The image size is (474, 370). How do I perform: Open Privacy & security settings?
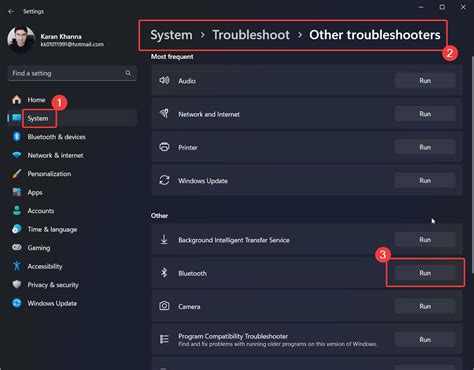click(72, 285)
